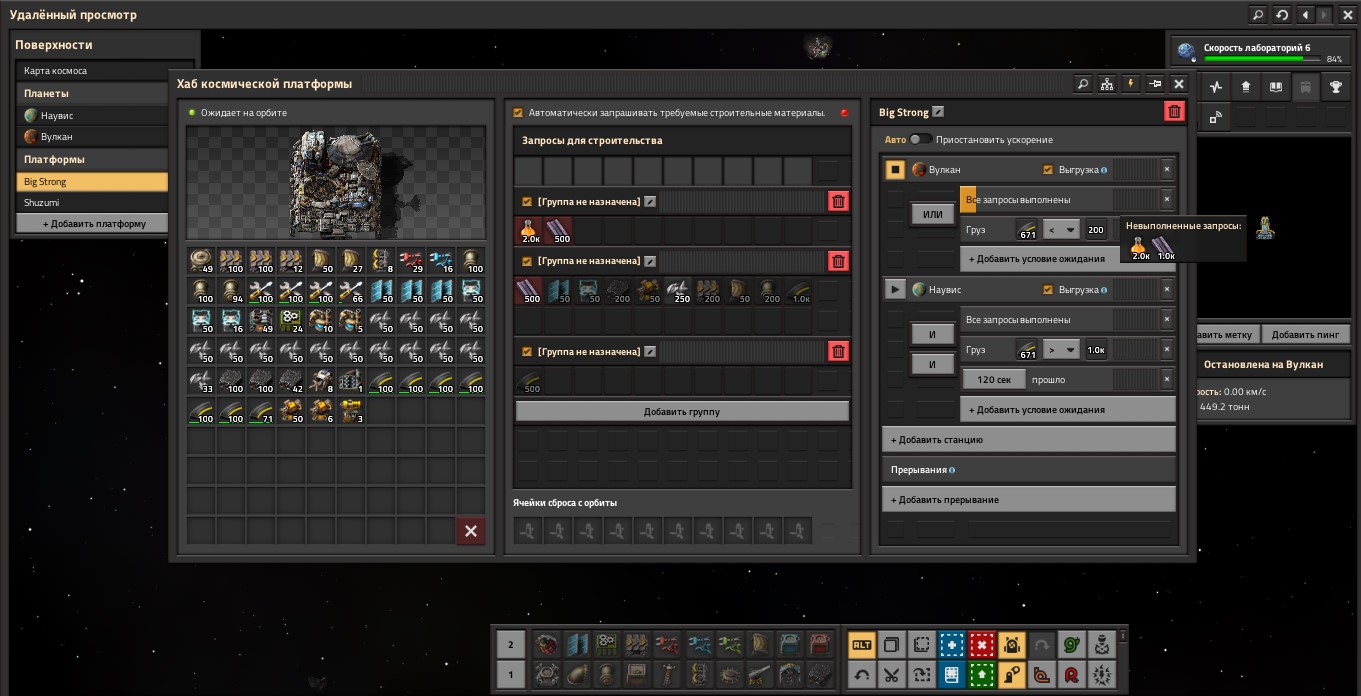Click the trophy achievements icon
The height and width of the screenshot is (696, 1361).
[x=1335, y=87]
